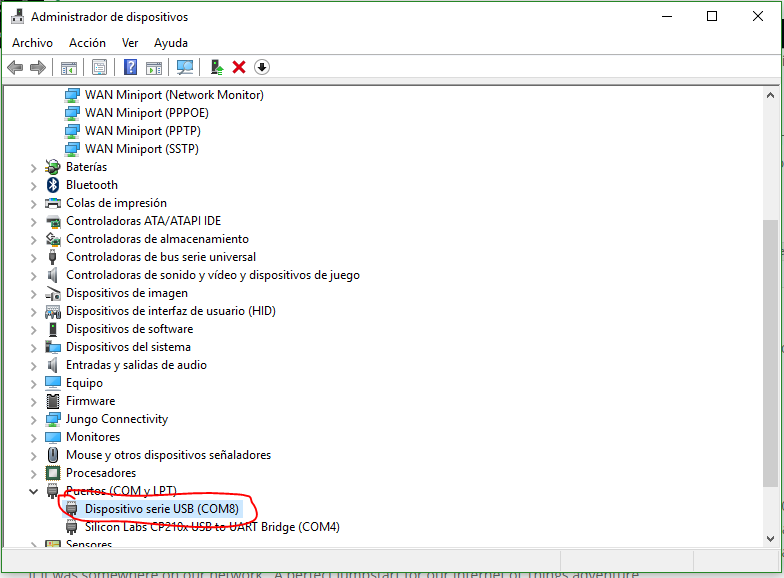Select the mouse icon beside Mouse y otros dispositivos
The width and height of the screenshot is (784, 578).
click(52, 455)
